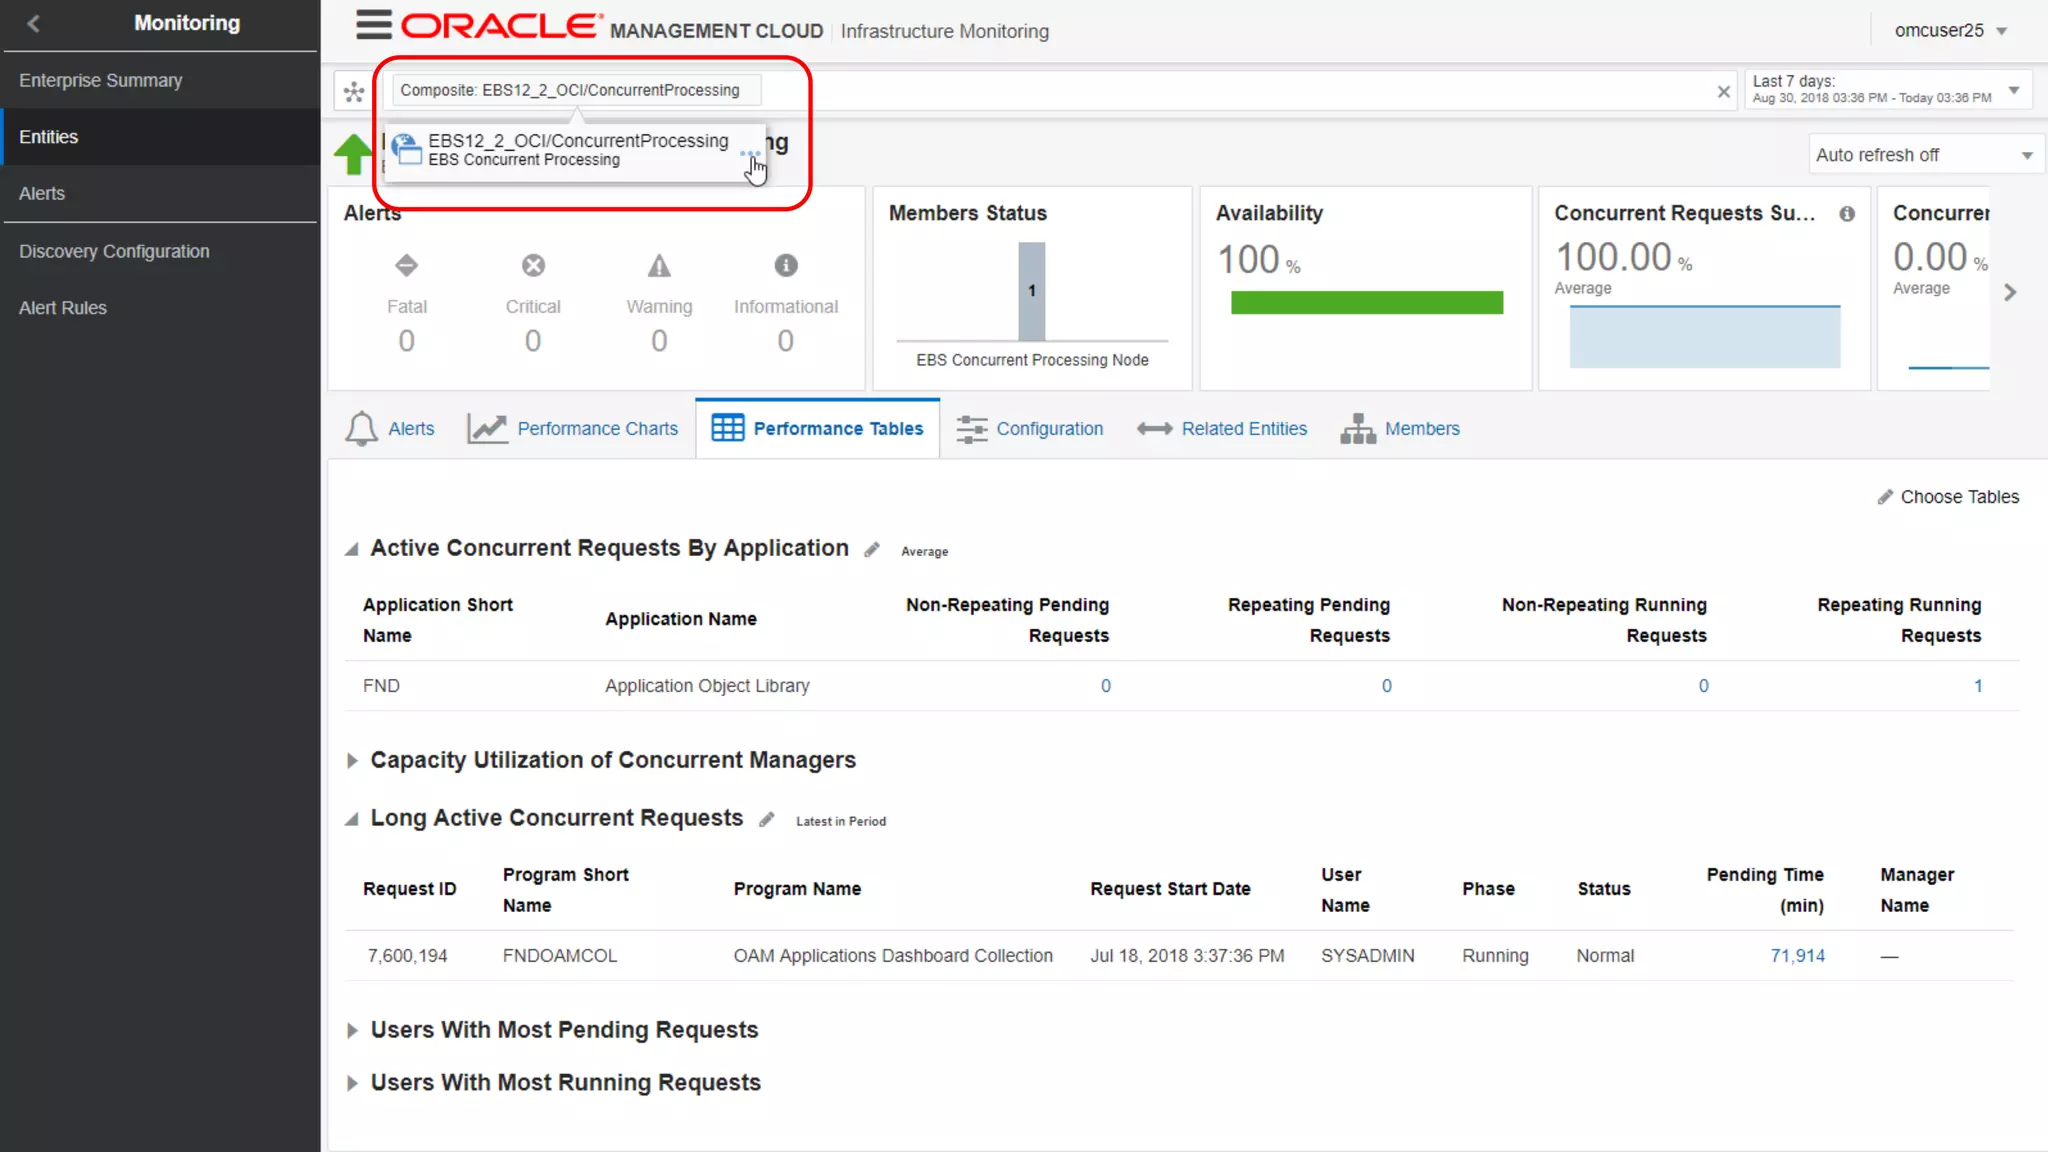
Task: Open Alert Rules in sidebar
Action: [x=160, y=308]
